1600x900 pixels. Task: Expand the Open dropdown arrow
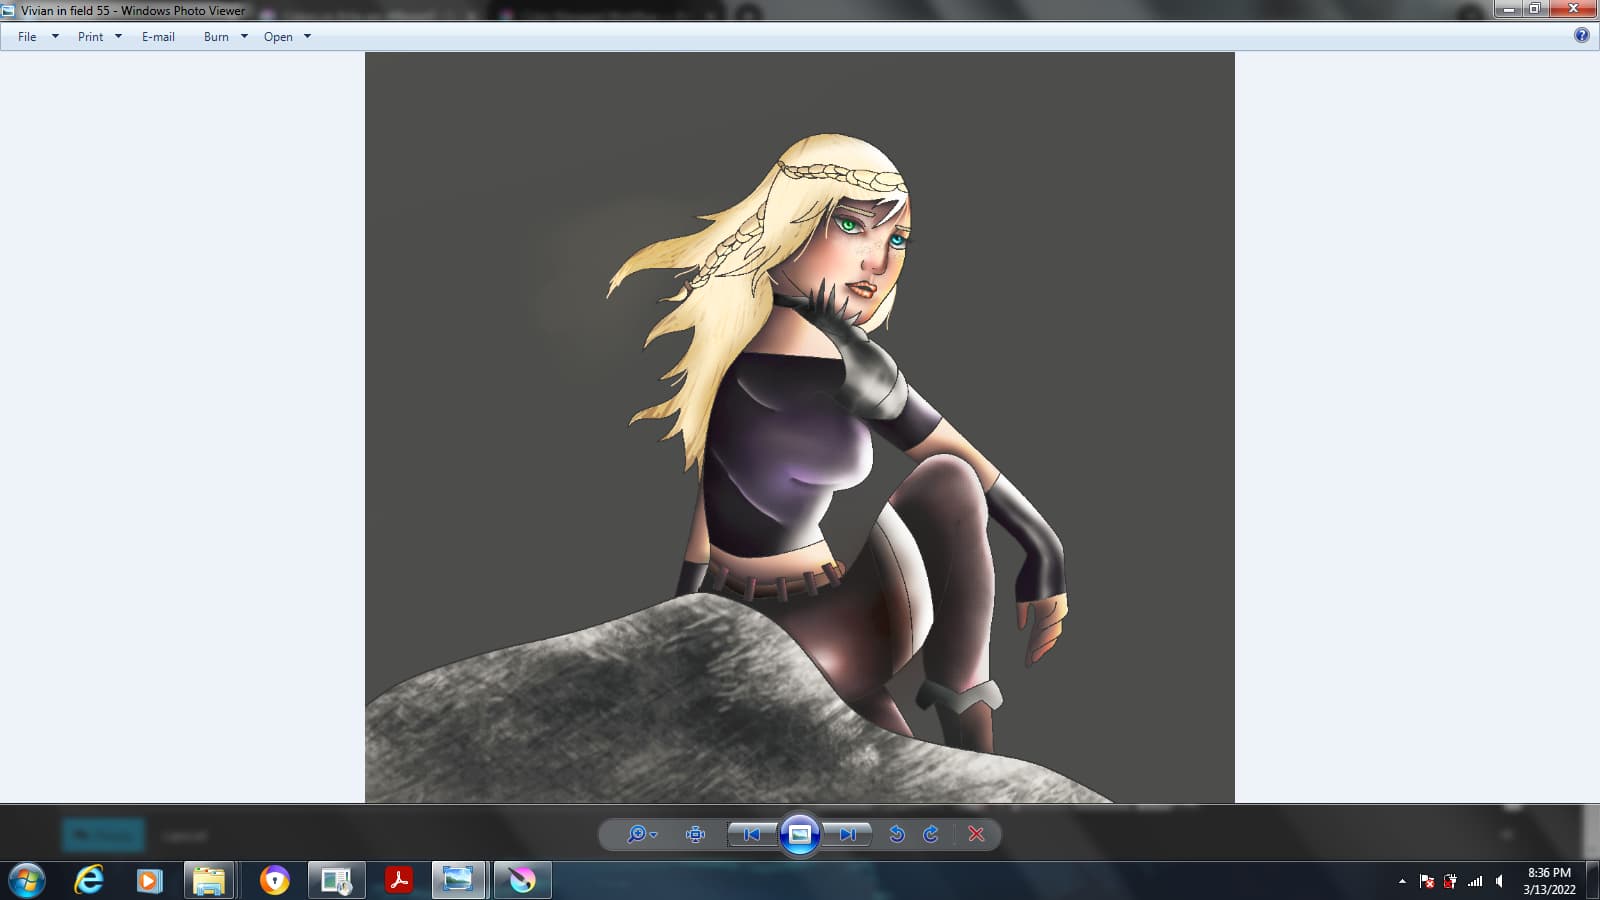307,37
